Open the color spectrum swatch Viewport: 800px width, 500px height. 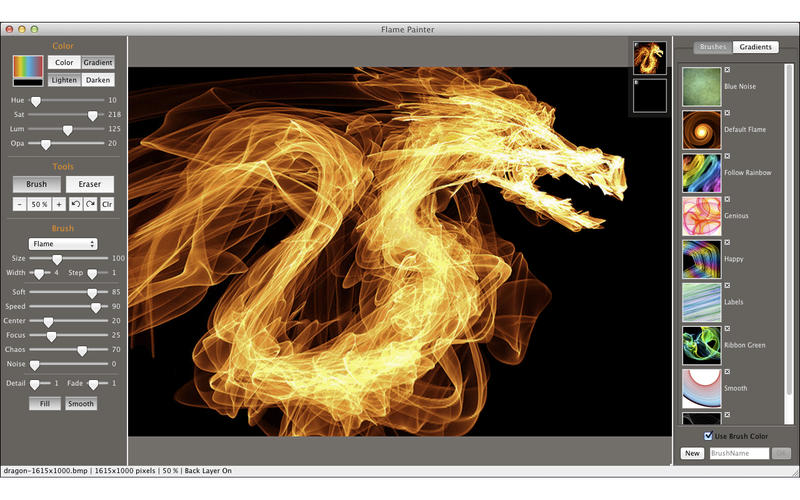point(27,69)
